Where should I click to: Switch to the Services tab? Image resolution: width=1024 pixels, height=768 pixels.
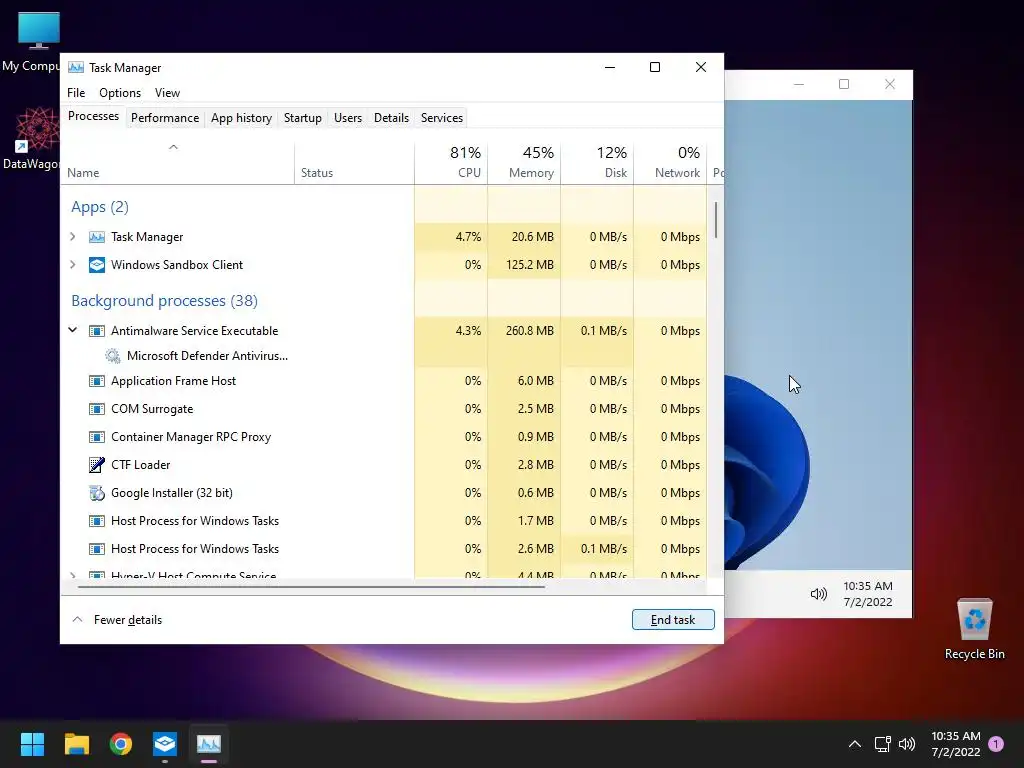point(441,118)
